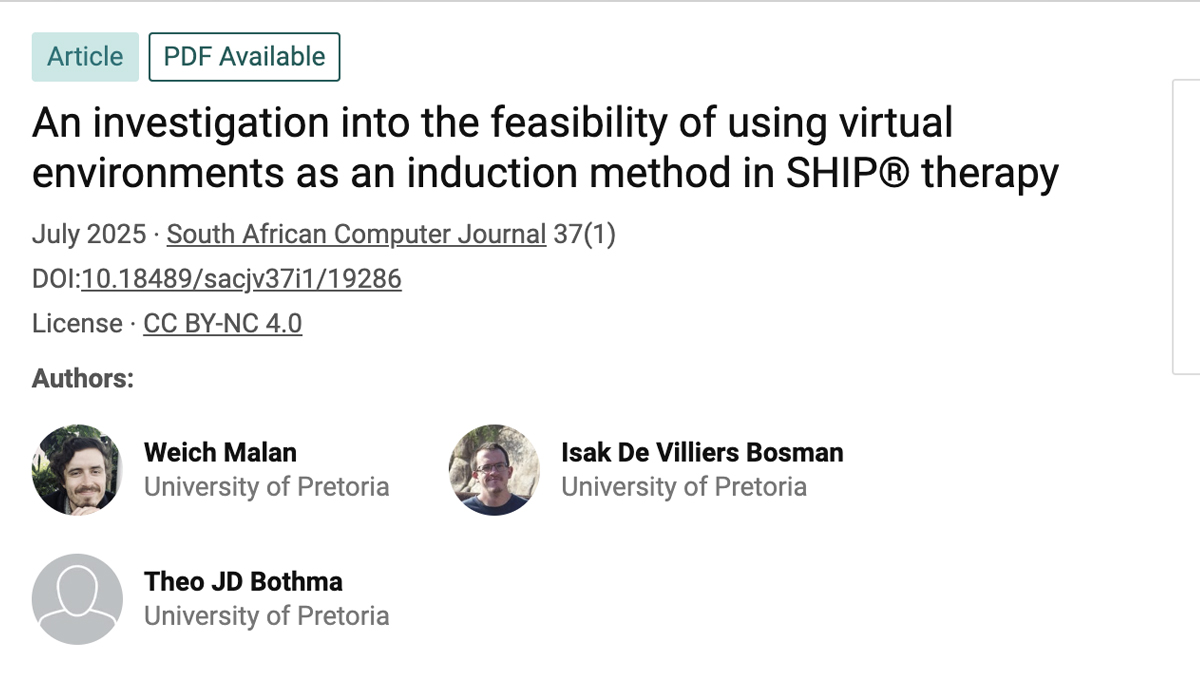Open Isak De Villiers Bosman's profile
This screenshot has width=1200, height=674.
tap(701, 452)
